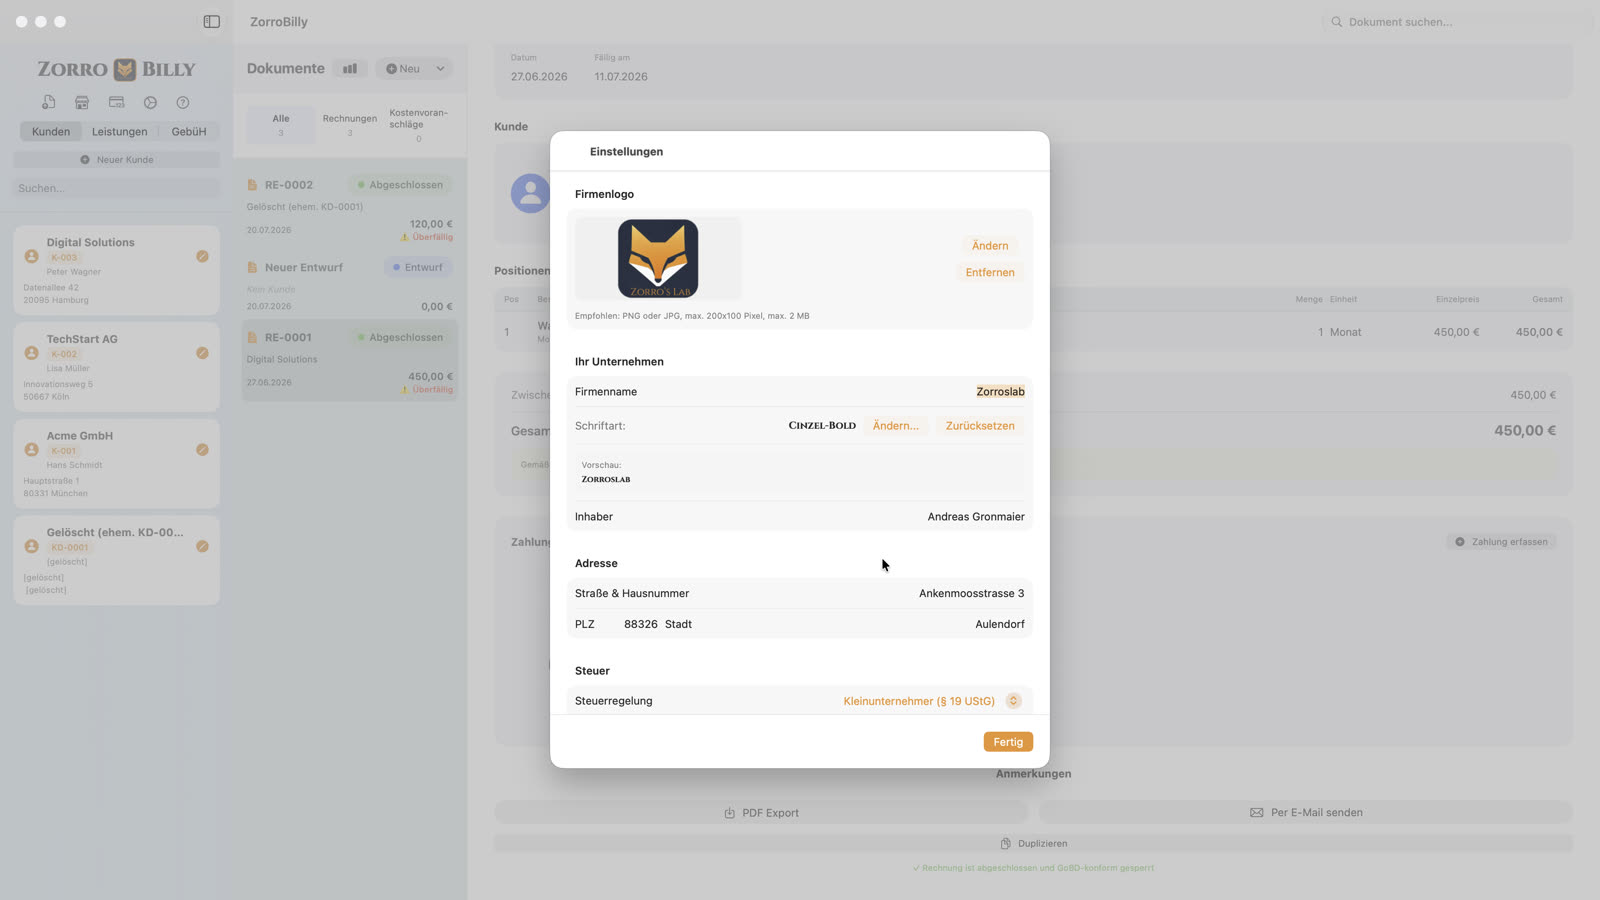
Task: Click Ändern for the company logo
Action: [990, 246]
